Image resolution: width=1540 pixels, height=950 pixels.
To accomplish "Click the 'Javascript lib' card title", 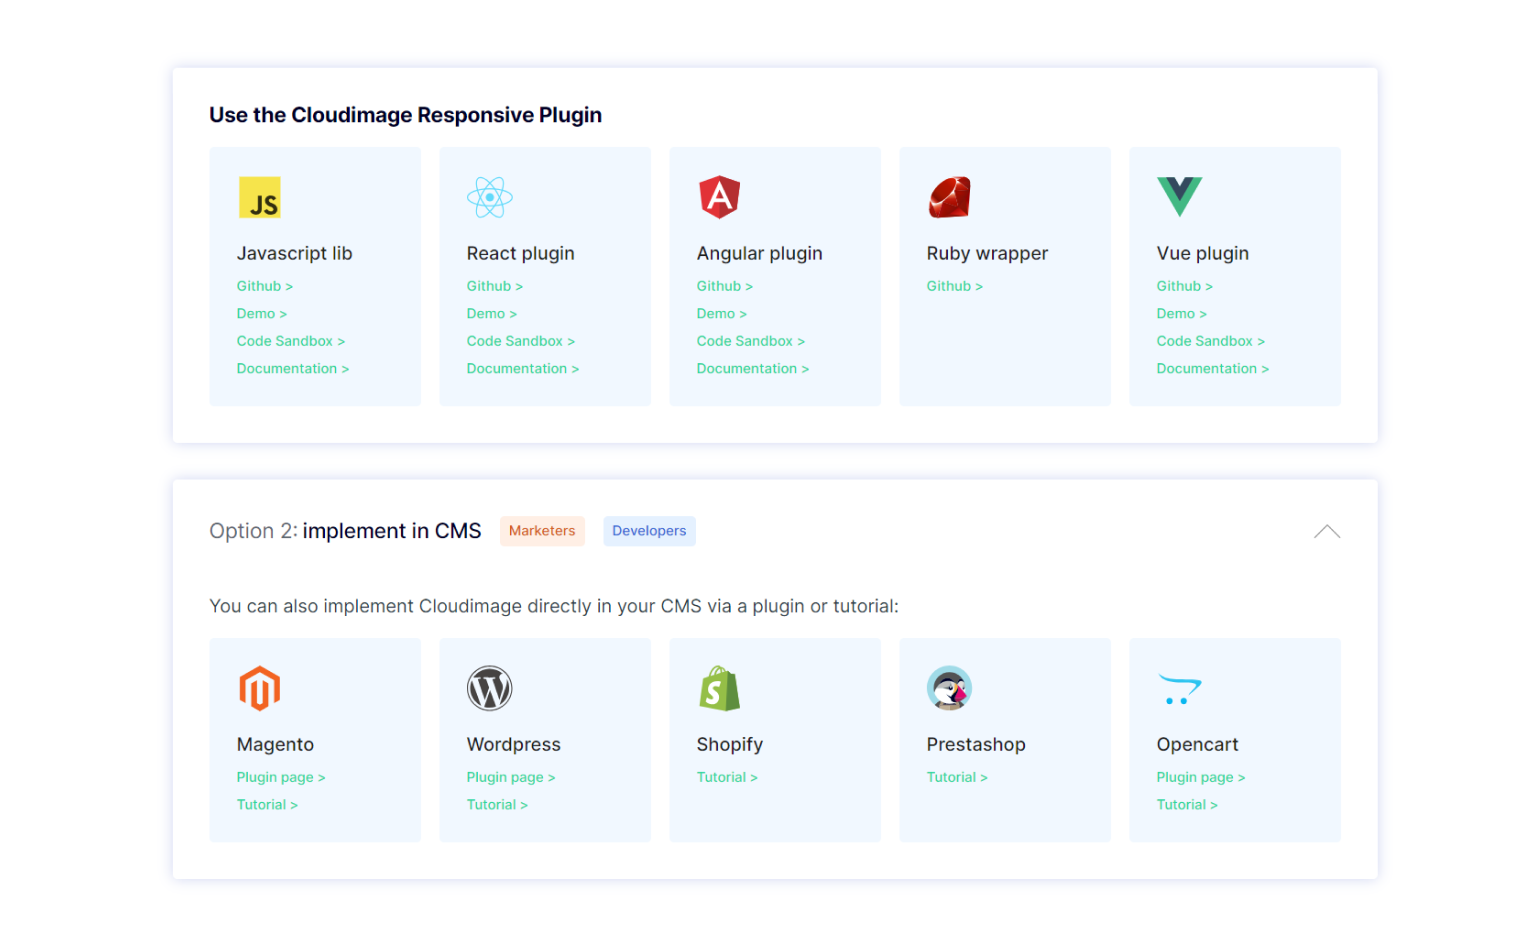I will click(295, 254).
